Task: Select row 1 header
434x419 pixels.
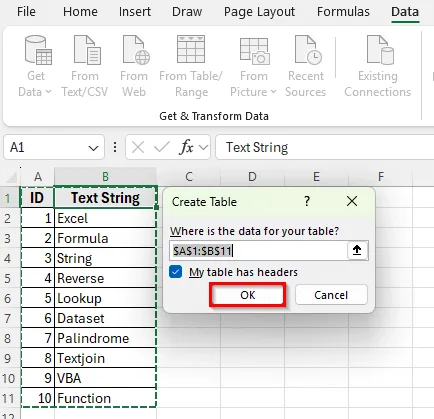Action: tap(10, 198)
